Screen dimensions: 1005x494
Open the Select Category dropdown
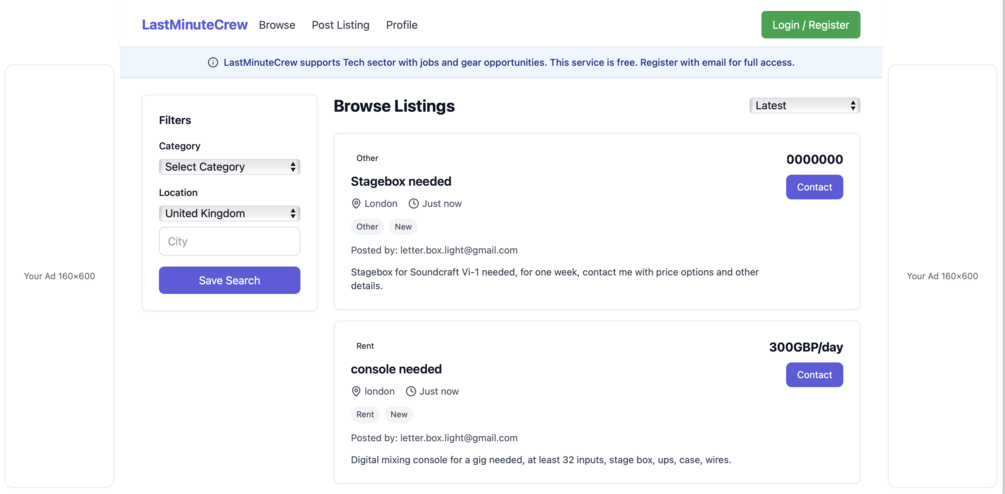click(x=229, y=167)
